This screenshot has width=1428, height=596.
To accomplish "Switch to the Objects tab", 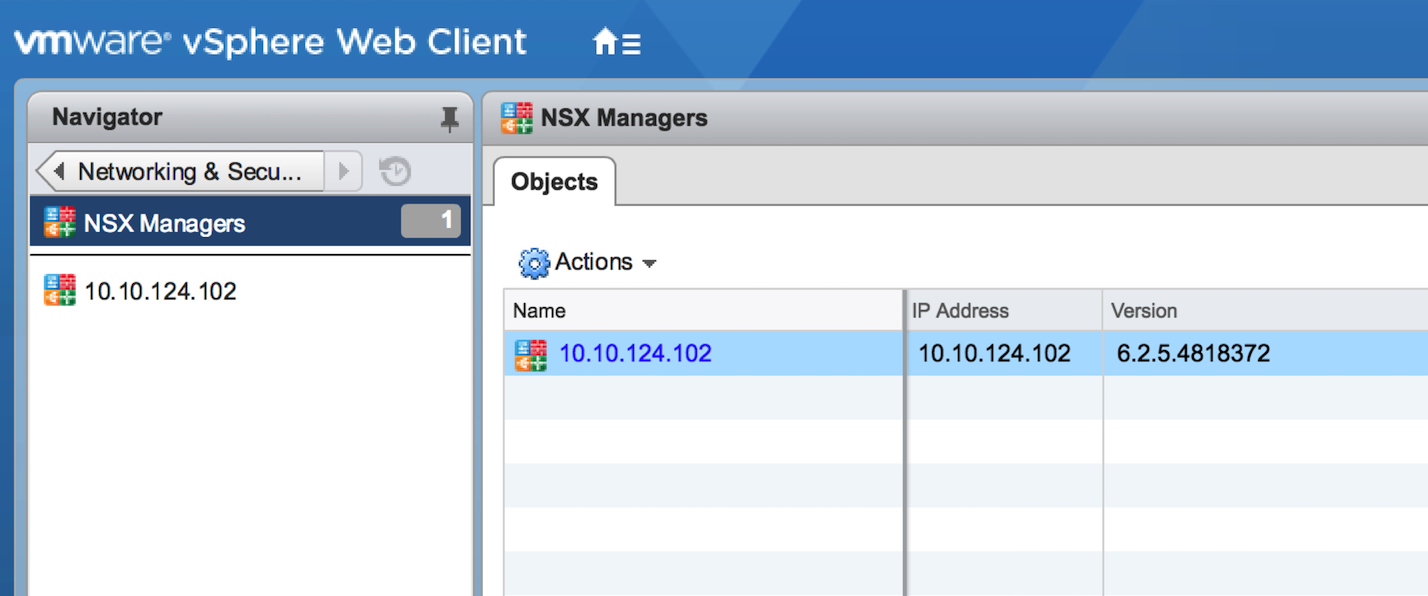I will [x=554, y=182].
